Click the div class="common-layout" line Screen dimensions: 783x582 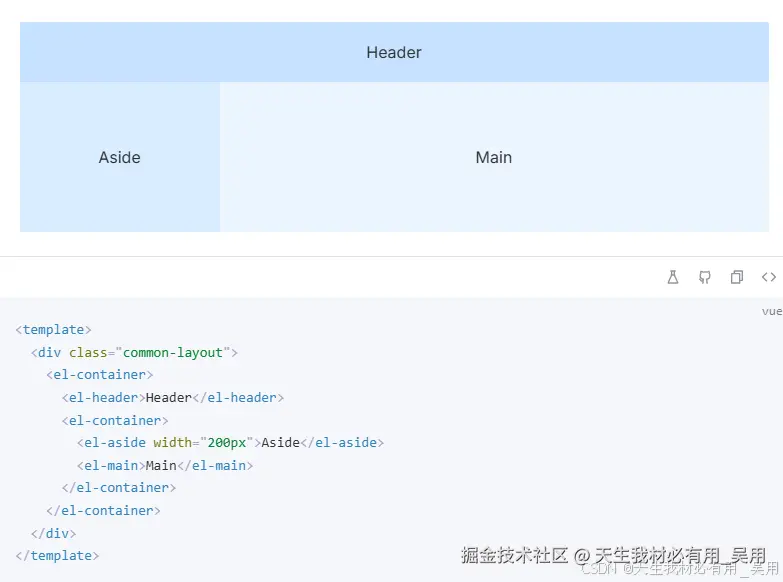coord(134,353)
